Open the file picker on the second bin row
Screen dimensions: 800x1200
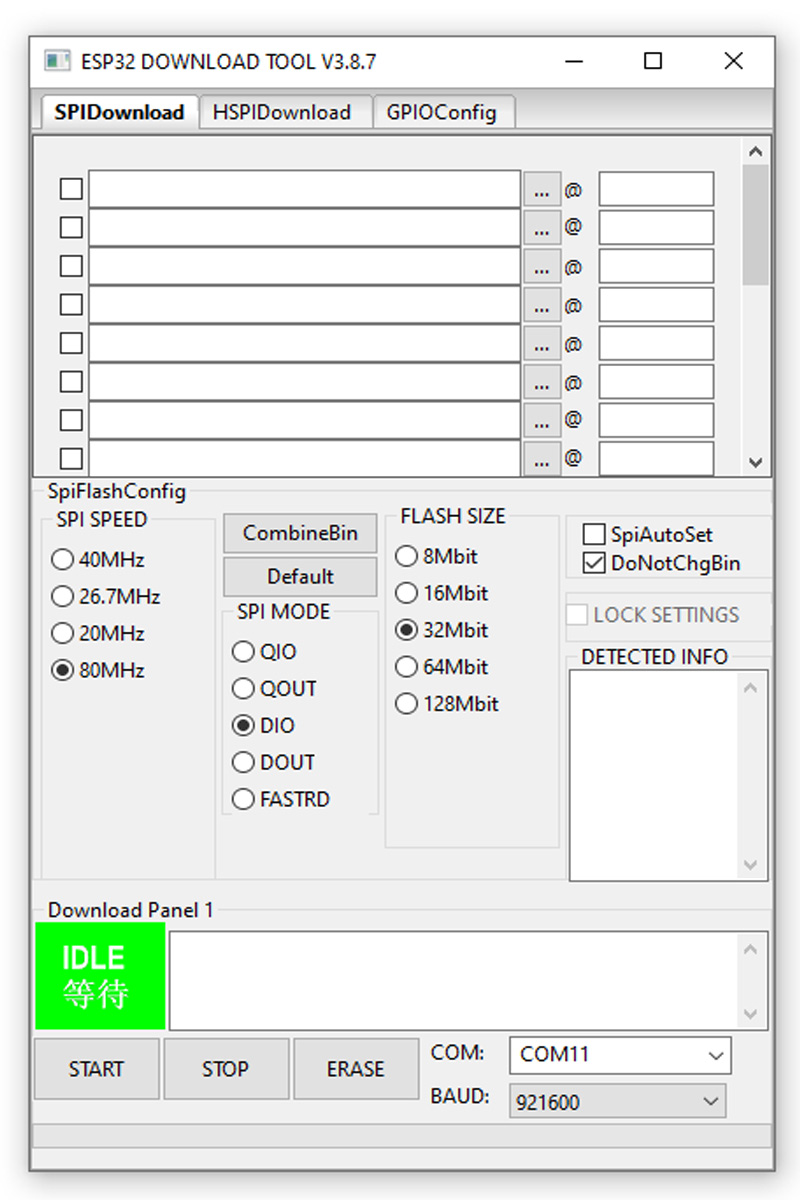542,227
